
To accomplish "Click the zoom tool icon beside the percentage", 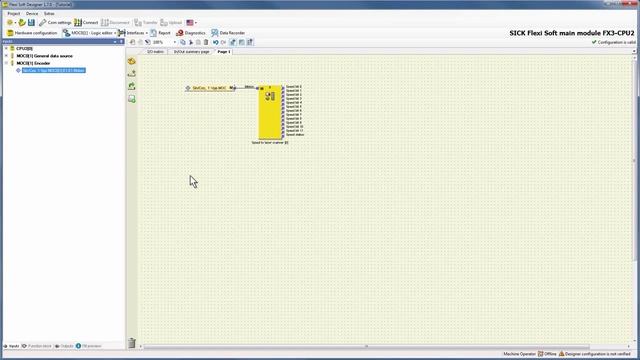I will (148, 42).
